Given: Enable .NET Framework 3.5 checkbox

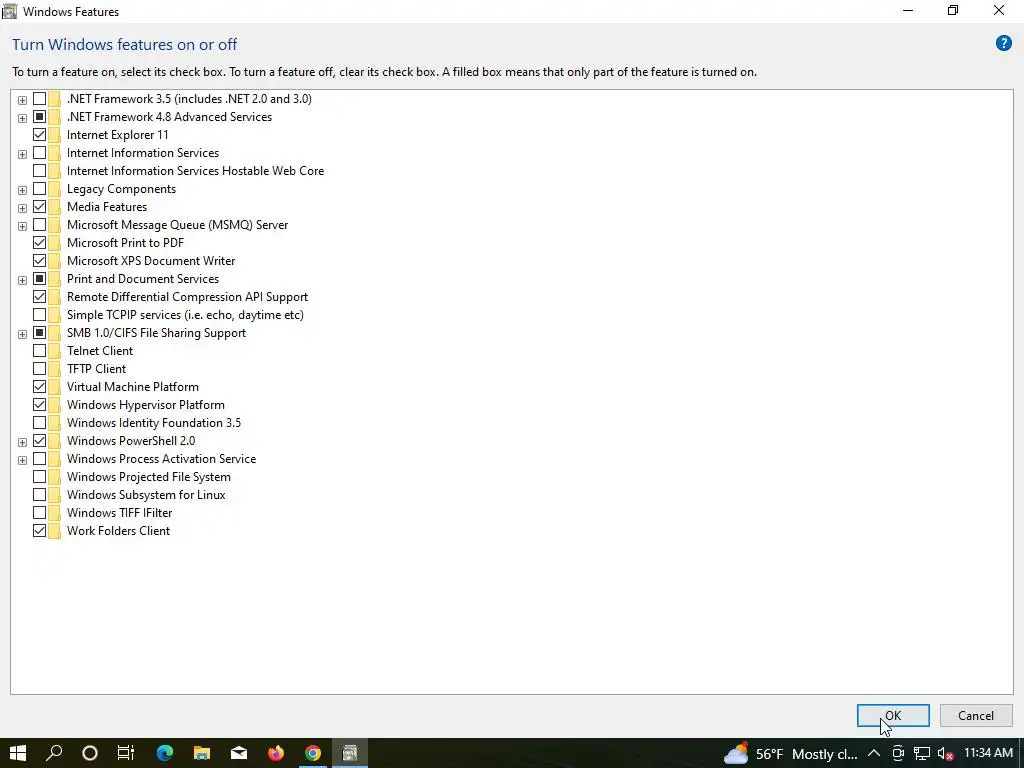Looking at the screenshot, I should [39, 99].
